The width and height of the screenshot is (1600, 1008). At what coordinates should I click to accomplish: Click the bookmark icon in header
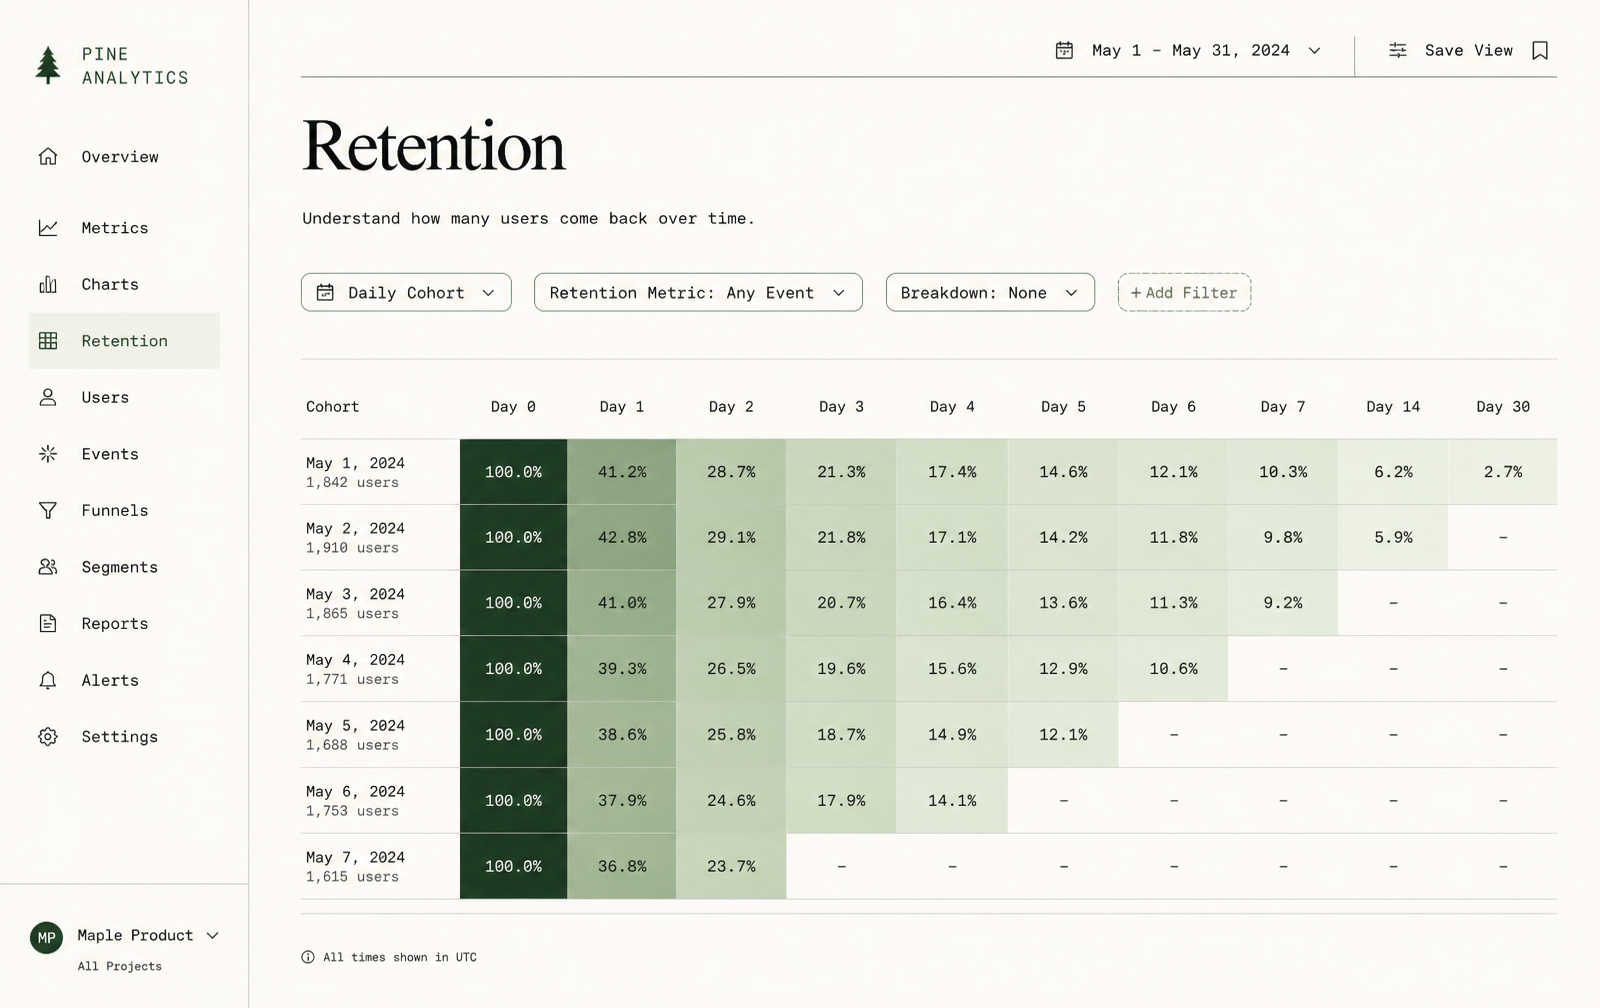(1540, 50)
